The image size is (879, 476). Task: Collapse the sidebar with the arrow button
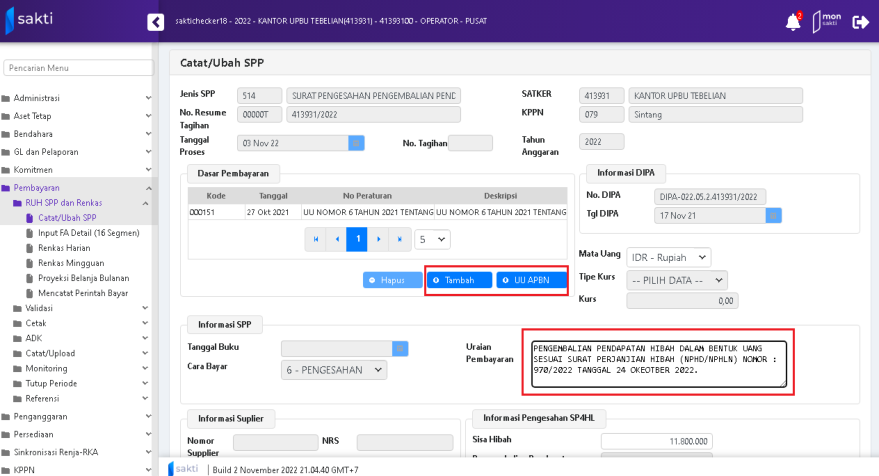[155, 21]
